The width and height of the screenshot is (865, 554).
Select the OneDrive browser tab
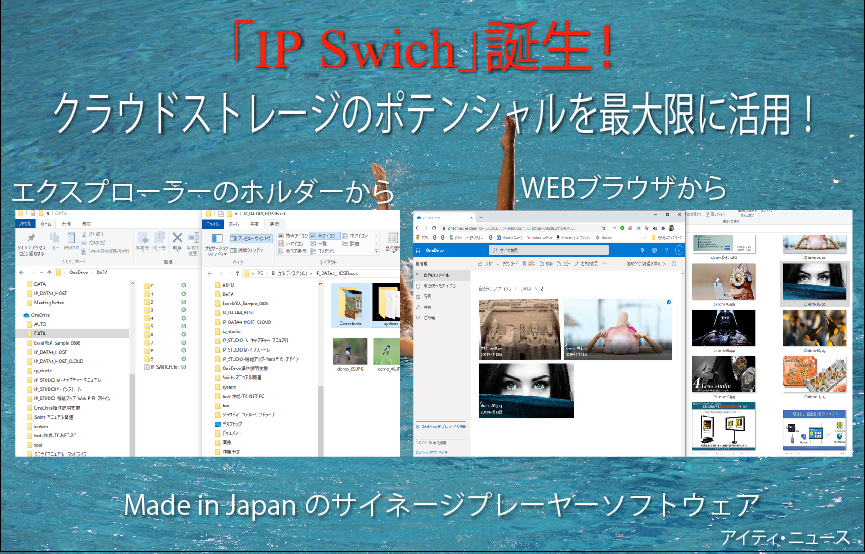click(x=445, y=217)
